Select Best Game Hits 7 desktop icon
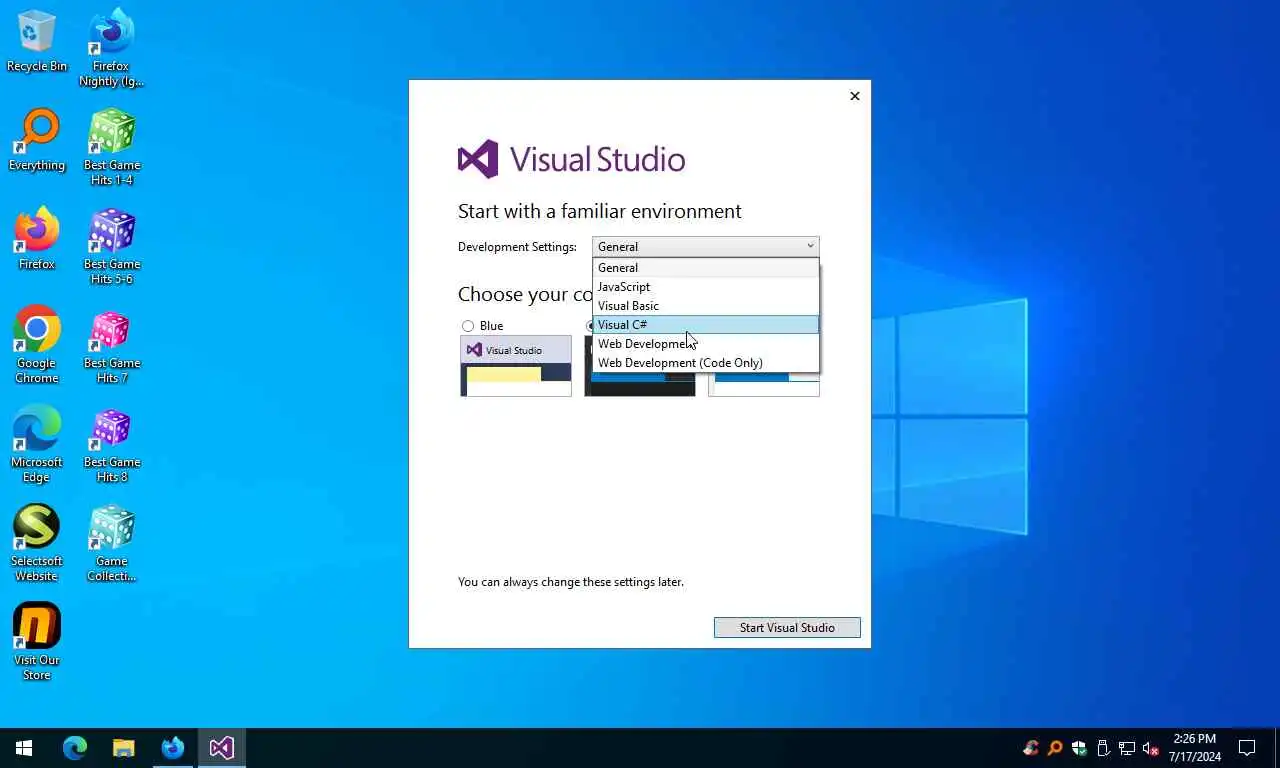 112,345
